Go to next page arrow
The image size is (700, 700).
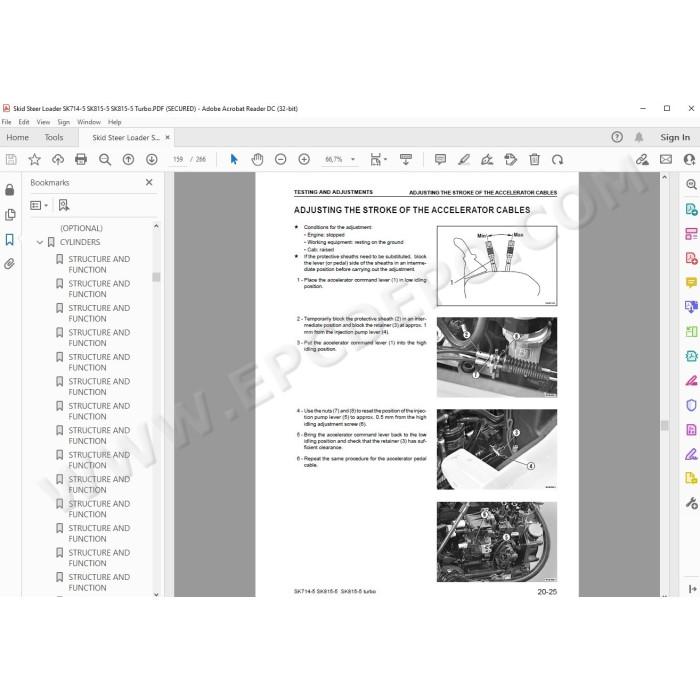151,159
